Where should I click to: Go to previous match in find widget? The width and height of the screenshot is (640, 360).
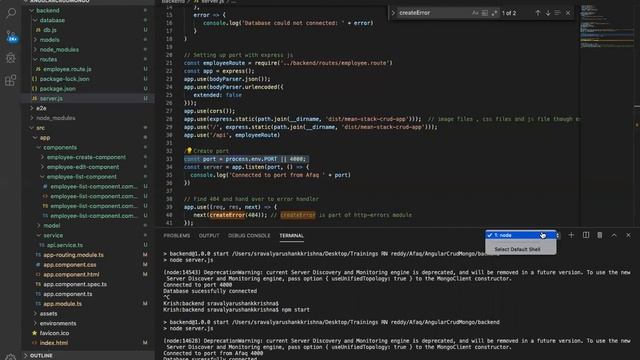[x=538, y=13]
